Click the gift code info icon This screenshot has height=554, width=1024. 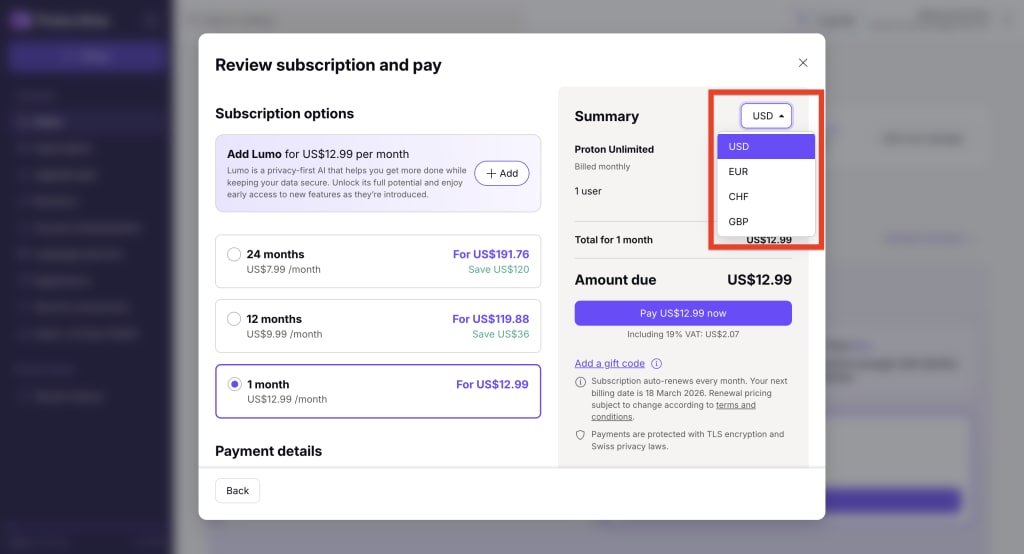point(657,363)
